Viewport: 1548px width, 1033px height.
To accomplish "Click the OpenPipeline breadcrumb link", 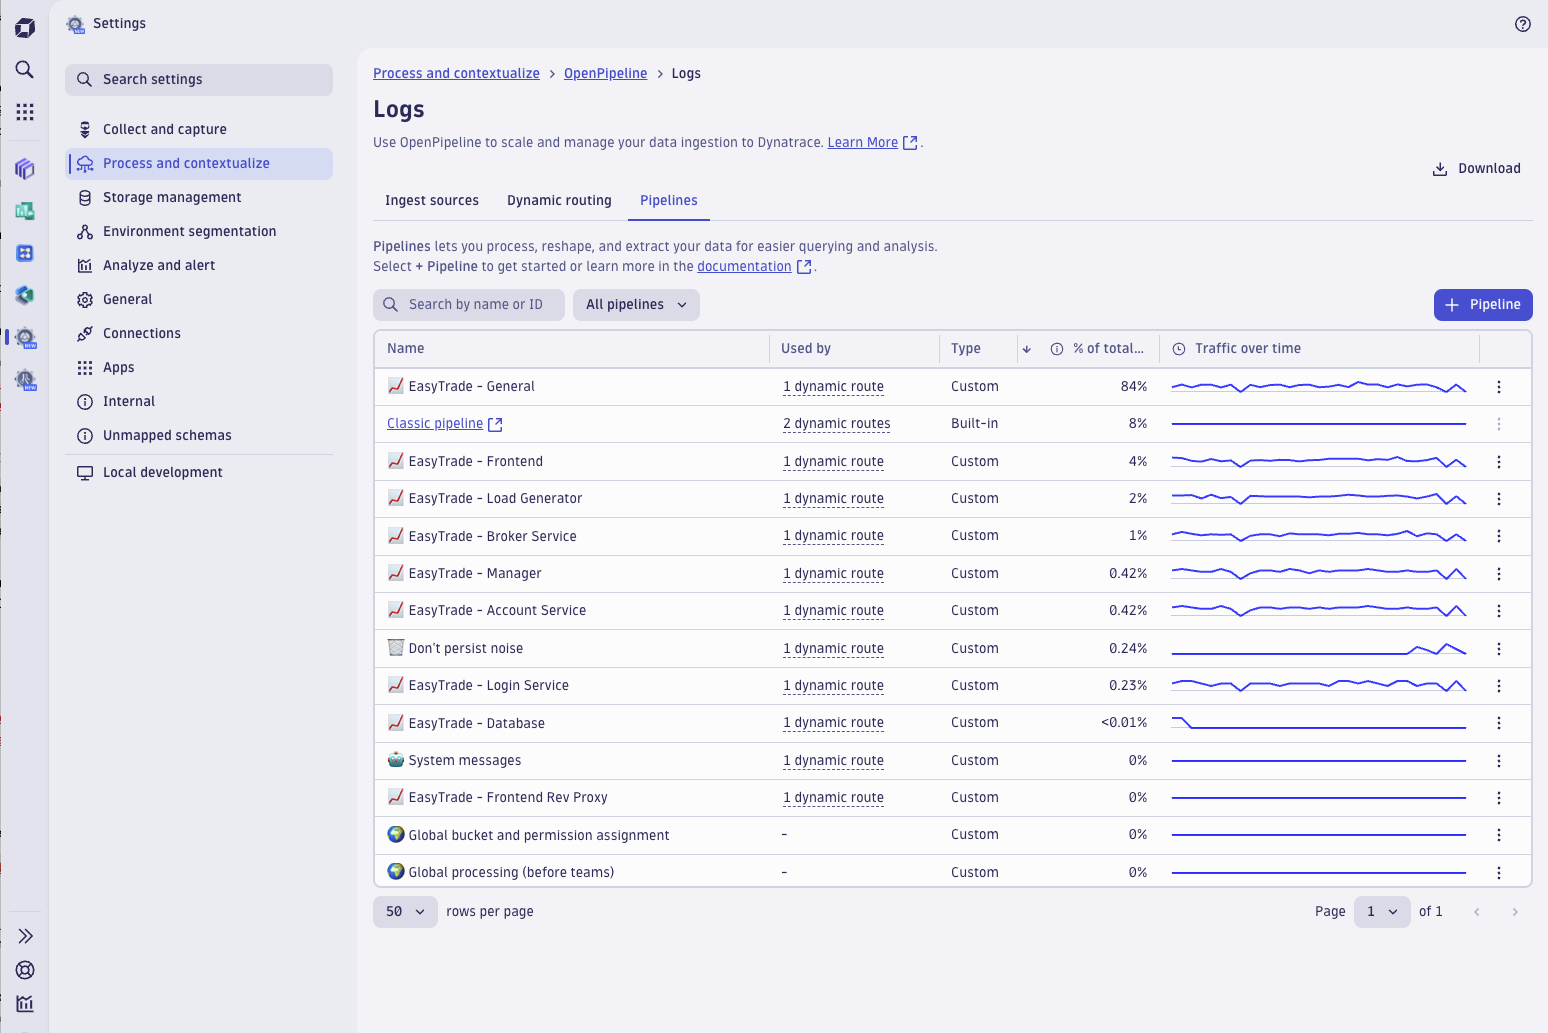I will (x=605, y=74).
